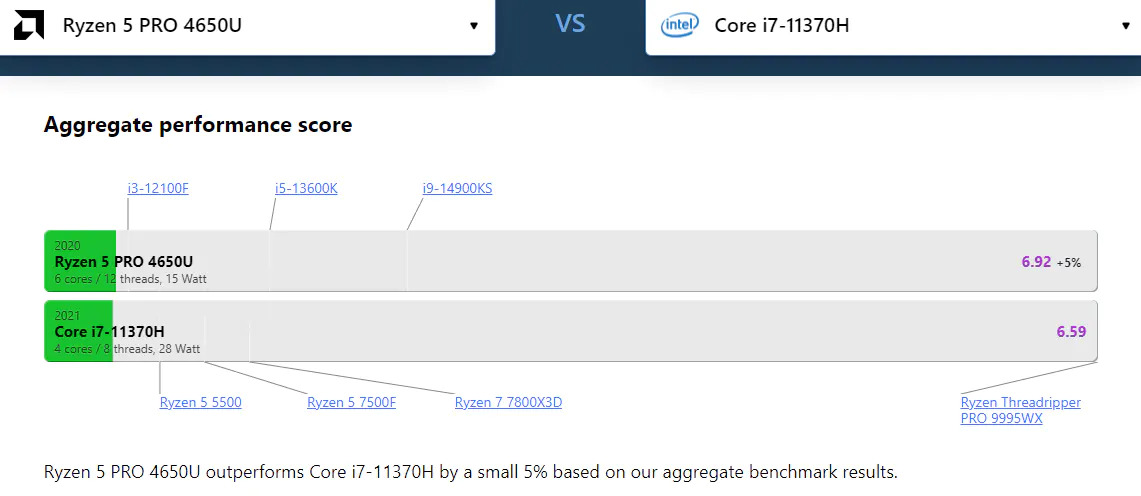
Task: Select the Ryzen 5 PRO 4650U selector field
Action: [x=247, y=26]
